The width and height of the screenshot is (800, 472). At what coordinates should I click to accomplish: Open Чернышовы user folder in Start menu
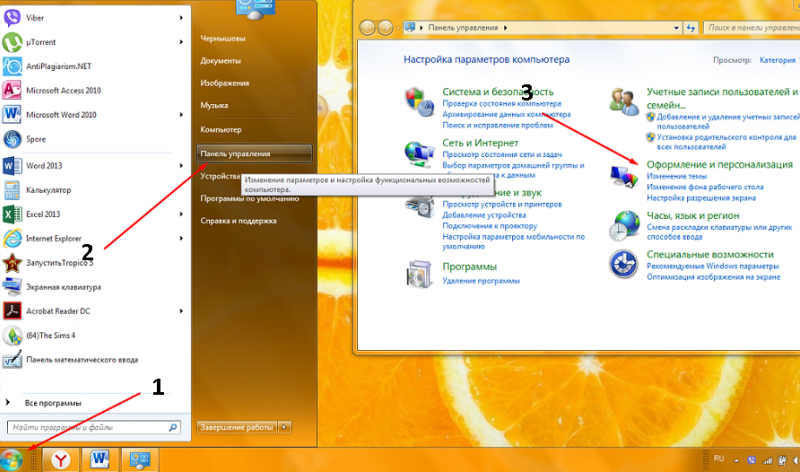222,39
